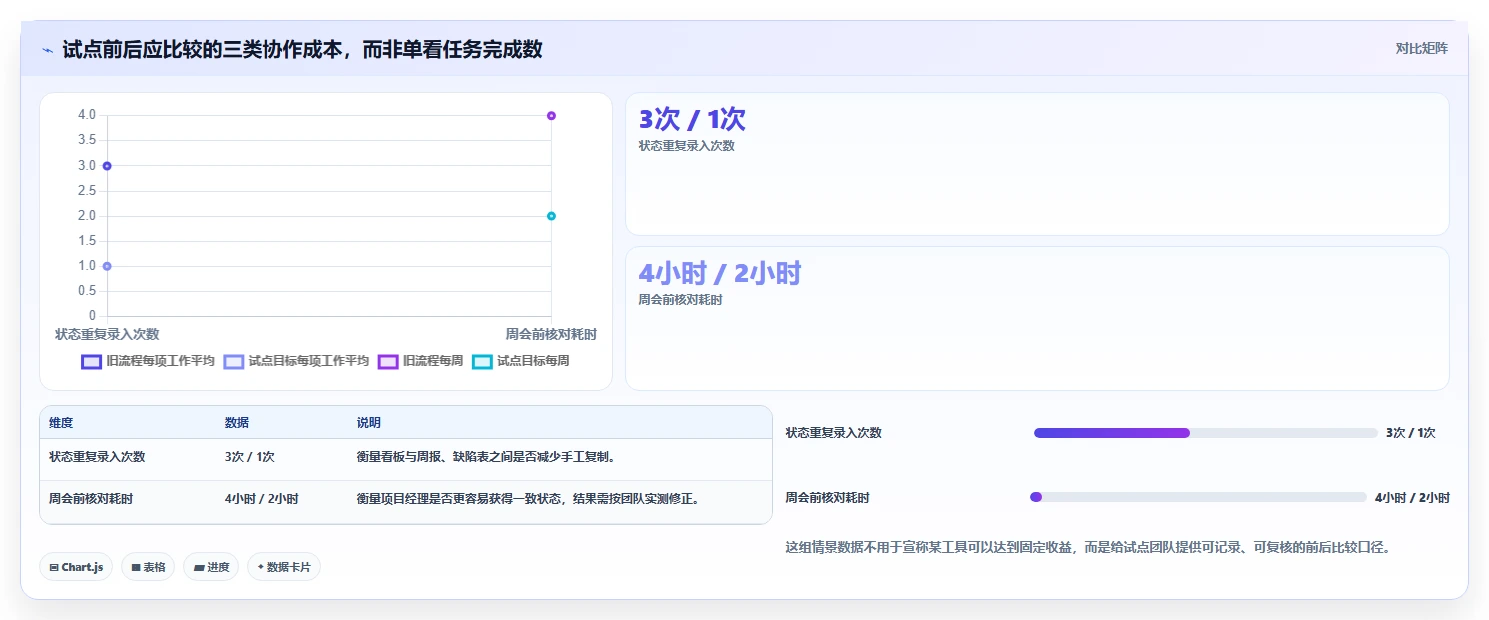Viewport: 1489px width, 620px height.
Task: Click table cell 周会前核对耗时 in 维度 column
Action: pos(91,499)
